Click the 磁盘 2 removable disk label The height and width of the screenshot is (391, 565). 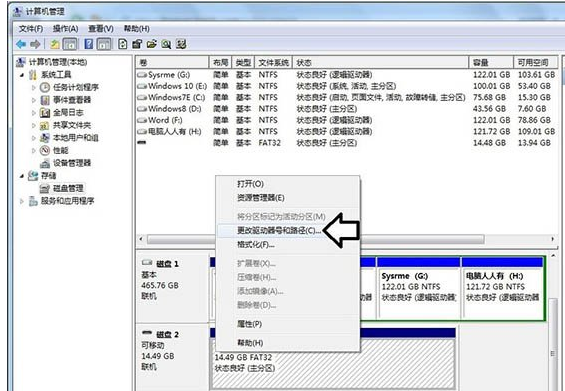pyautogui.click(x=168, y=334)
